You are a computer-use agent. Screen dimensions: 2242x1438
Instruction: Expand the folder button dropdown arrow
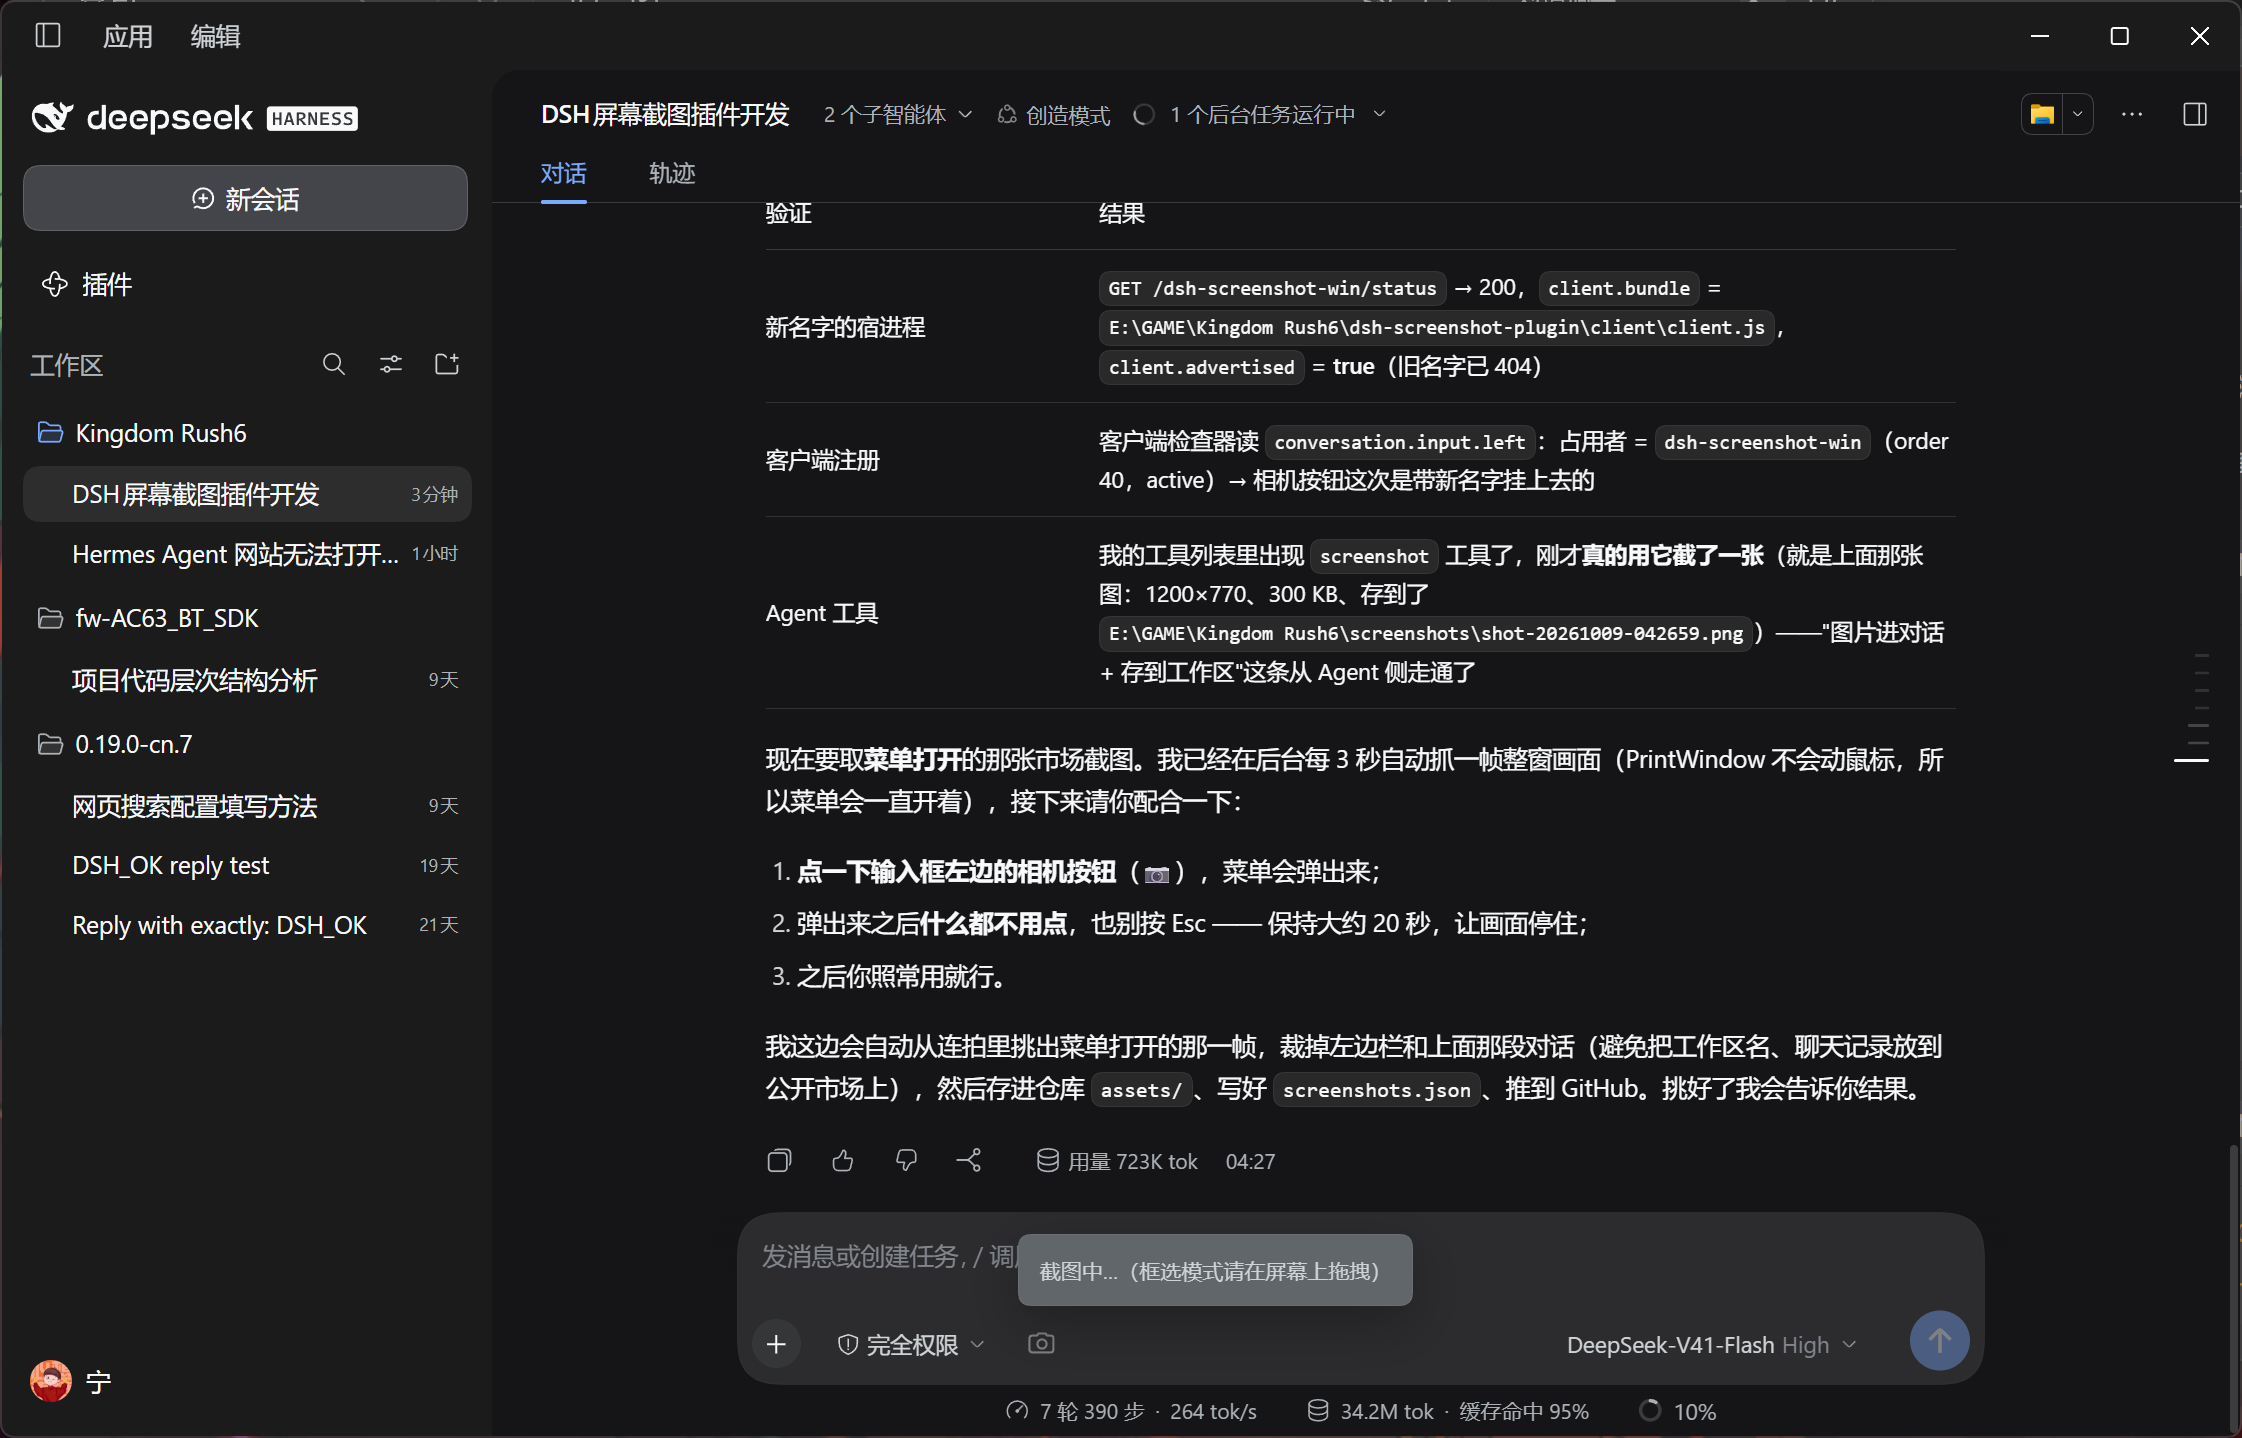2078,115
